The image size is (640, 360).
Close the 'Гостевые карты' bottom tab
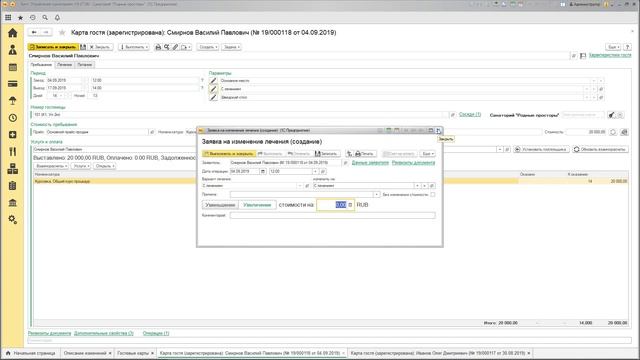(152, 353)
